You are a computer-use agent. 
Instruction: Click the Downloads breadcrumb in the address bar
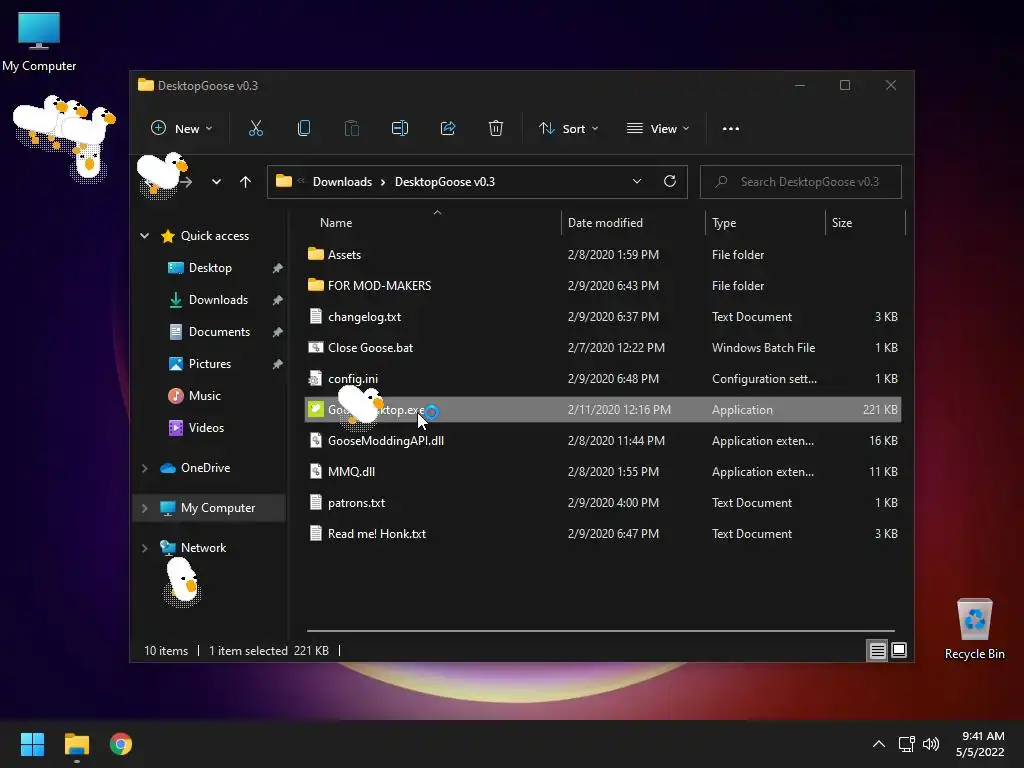(342, 182)
